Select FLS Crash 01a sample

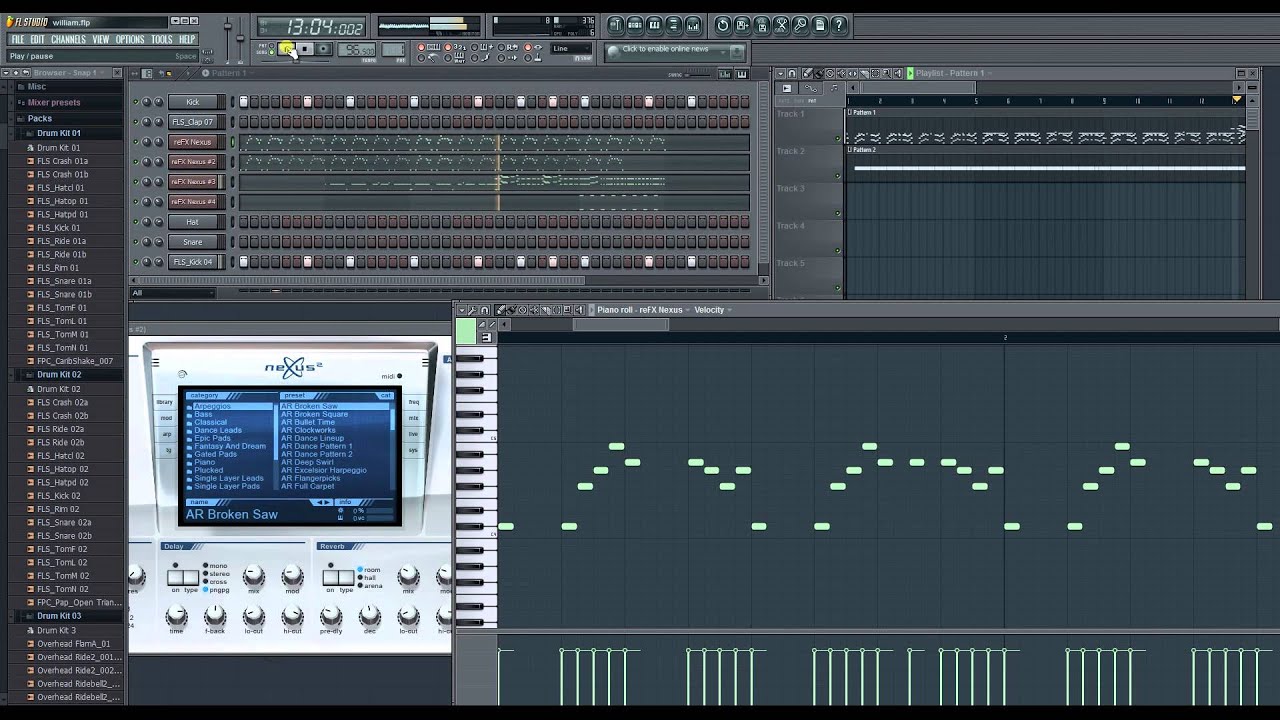(x=62, y=161)
